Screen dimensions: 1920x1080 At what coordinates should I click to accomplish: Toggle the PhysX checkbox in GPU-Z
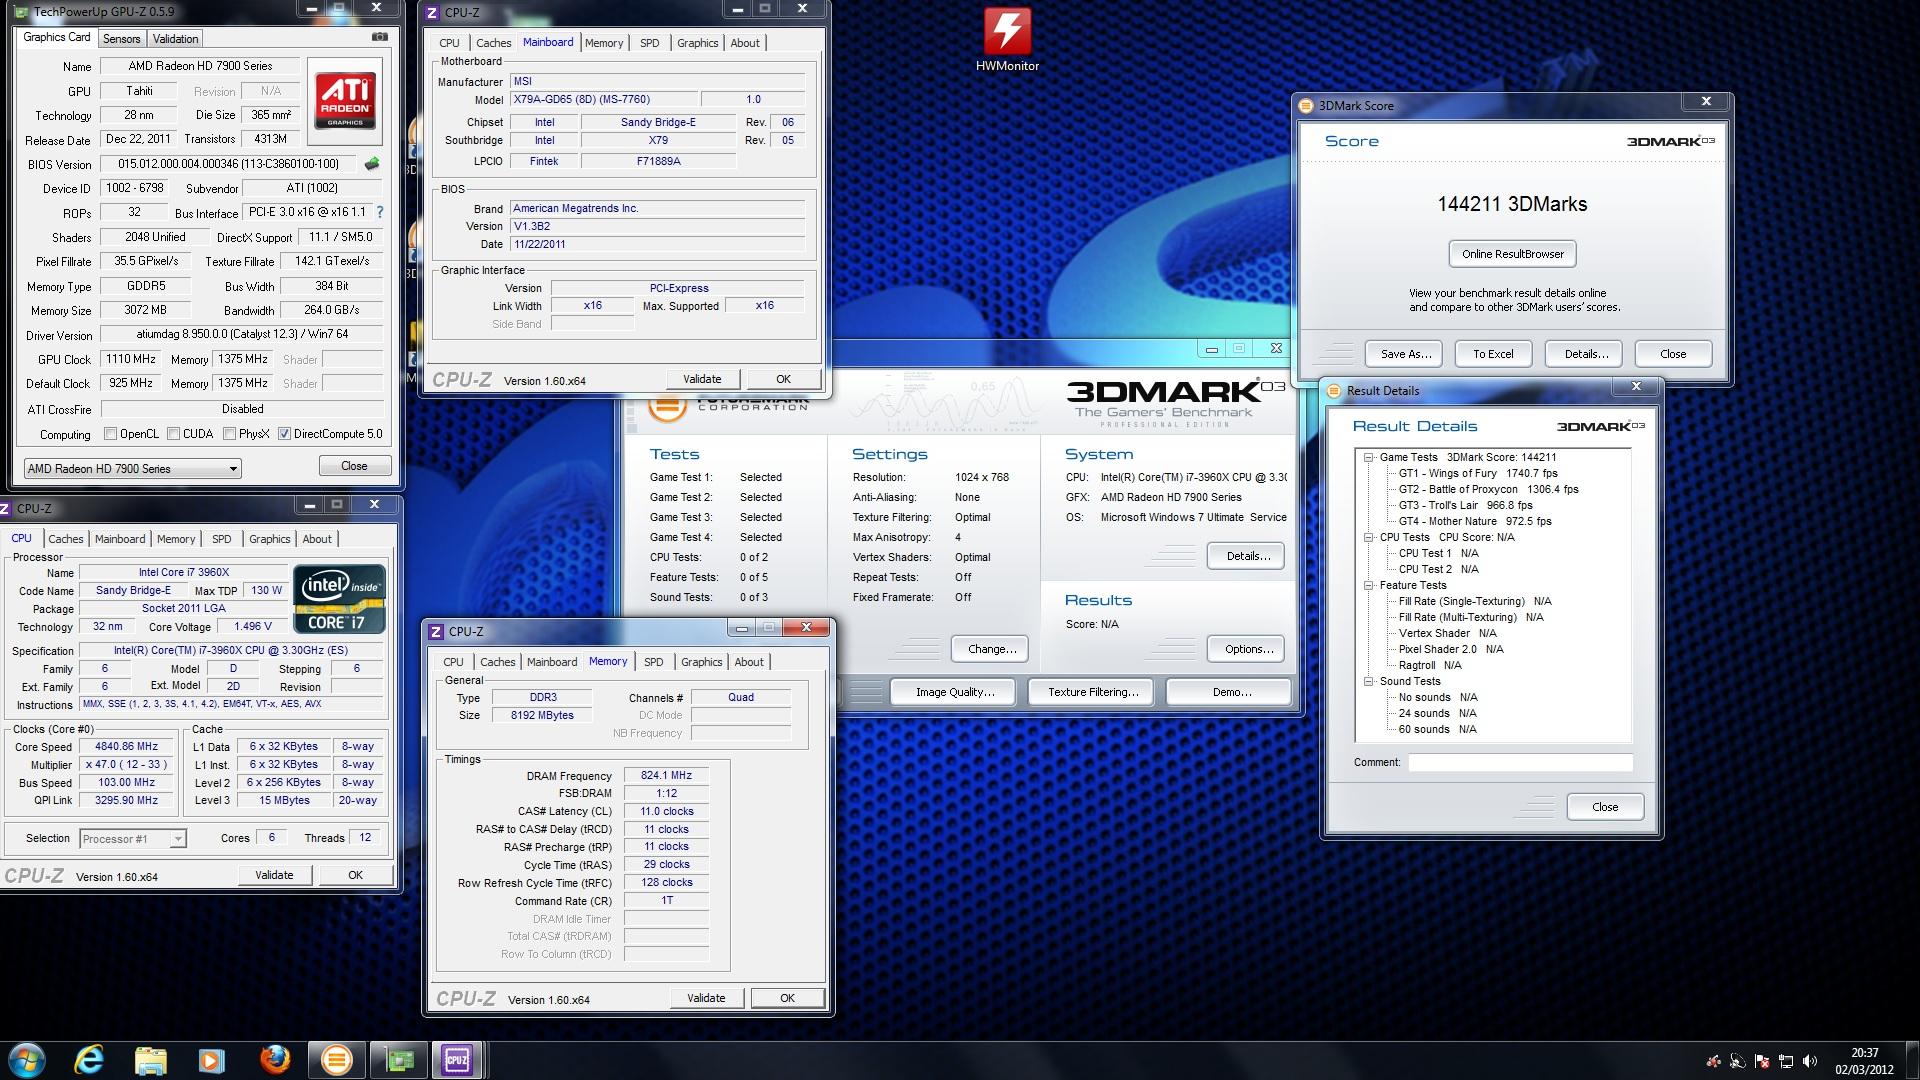pos(230,434)
